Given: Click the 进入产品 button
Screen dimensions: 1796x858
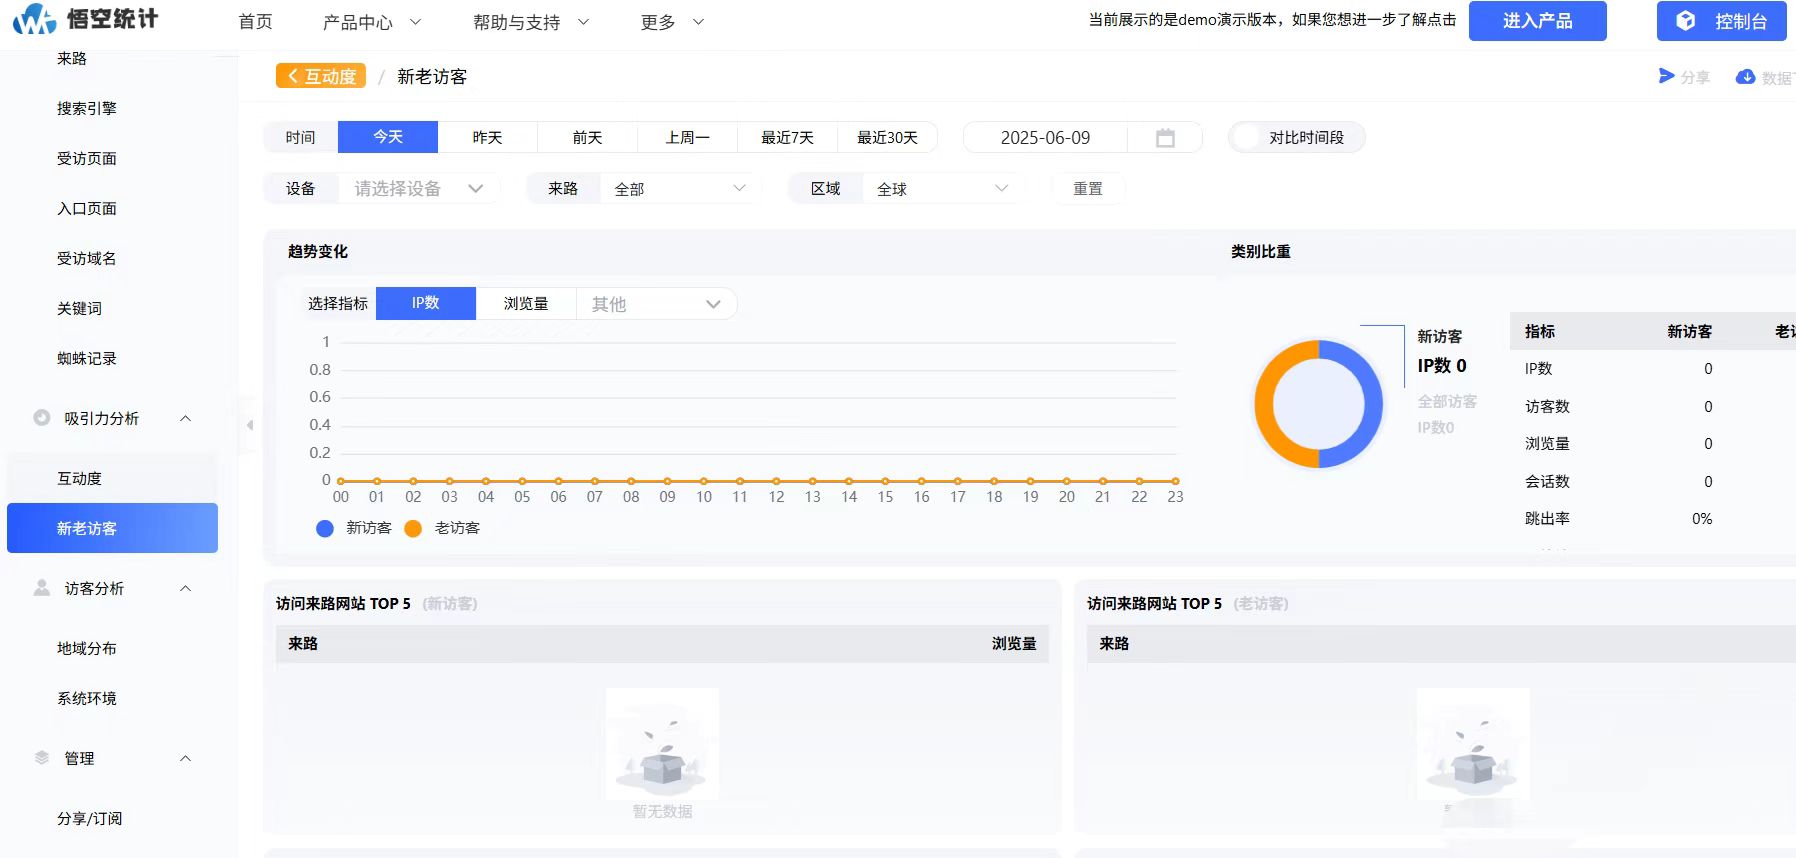Looking at the screenshot, I should [1538, 21].
